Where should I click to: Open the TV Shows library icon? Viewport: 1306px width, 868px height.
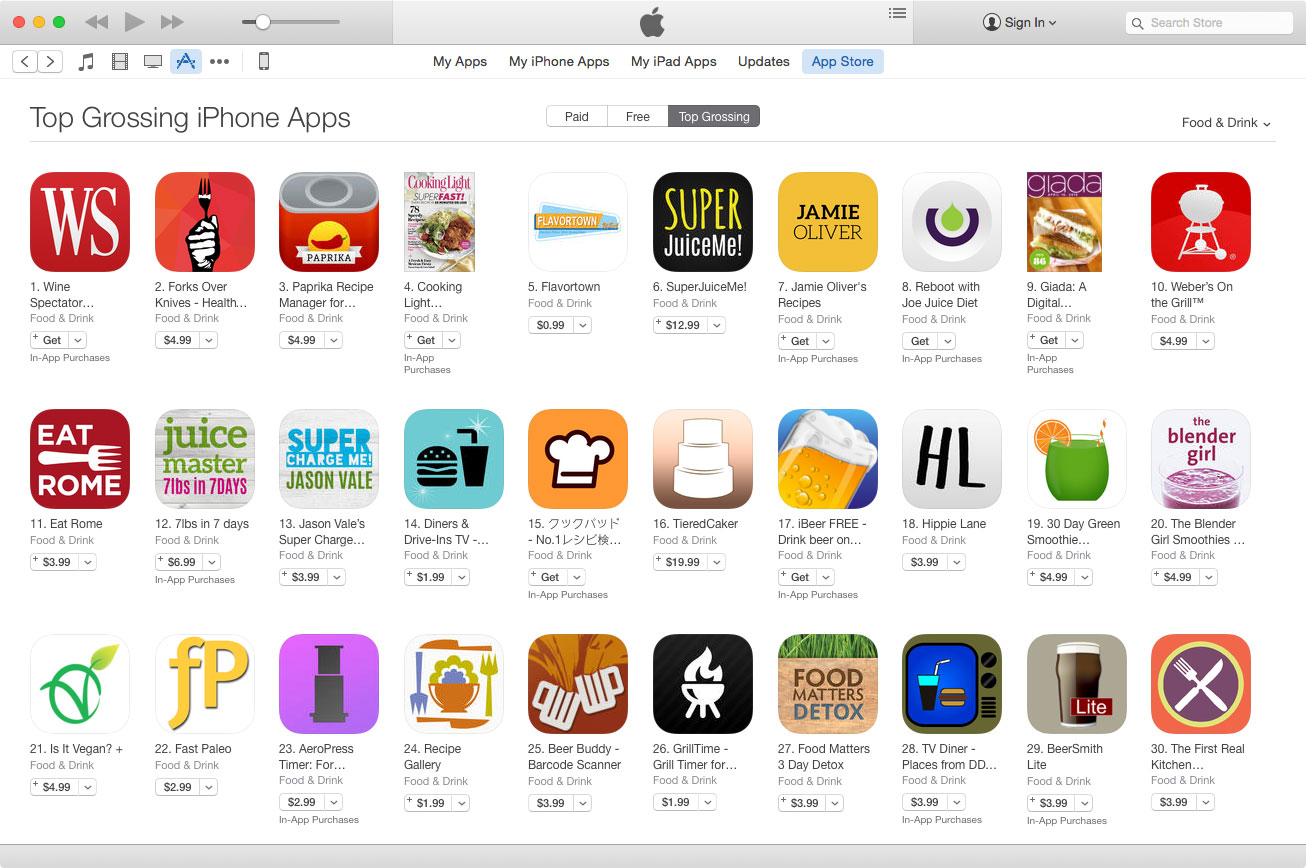click(153, 61)
